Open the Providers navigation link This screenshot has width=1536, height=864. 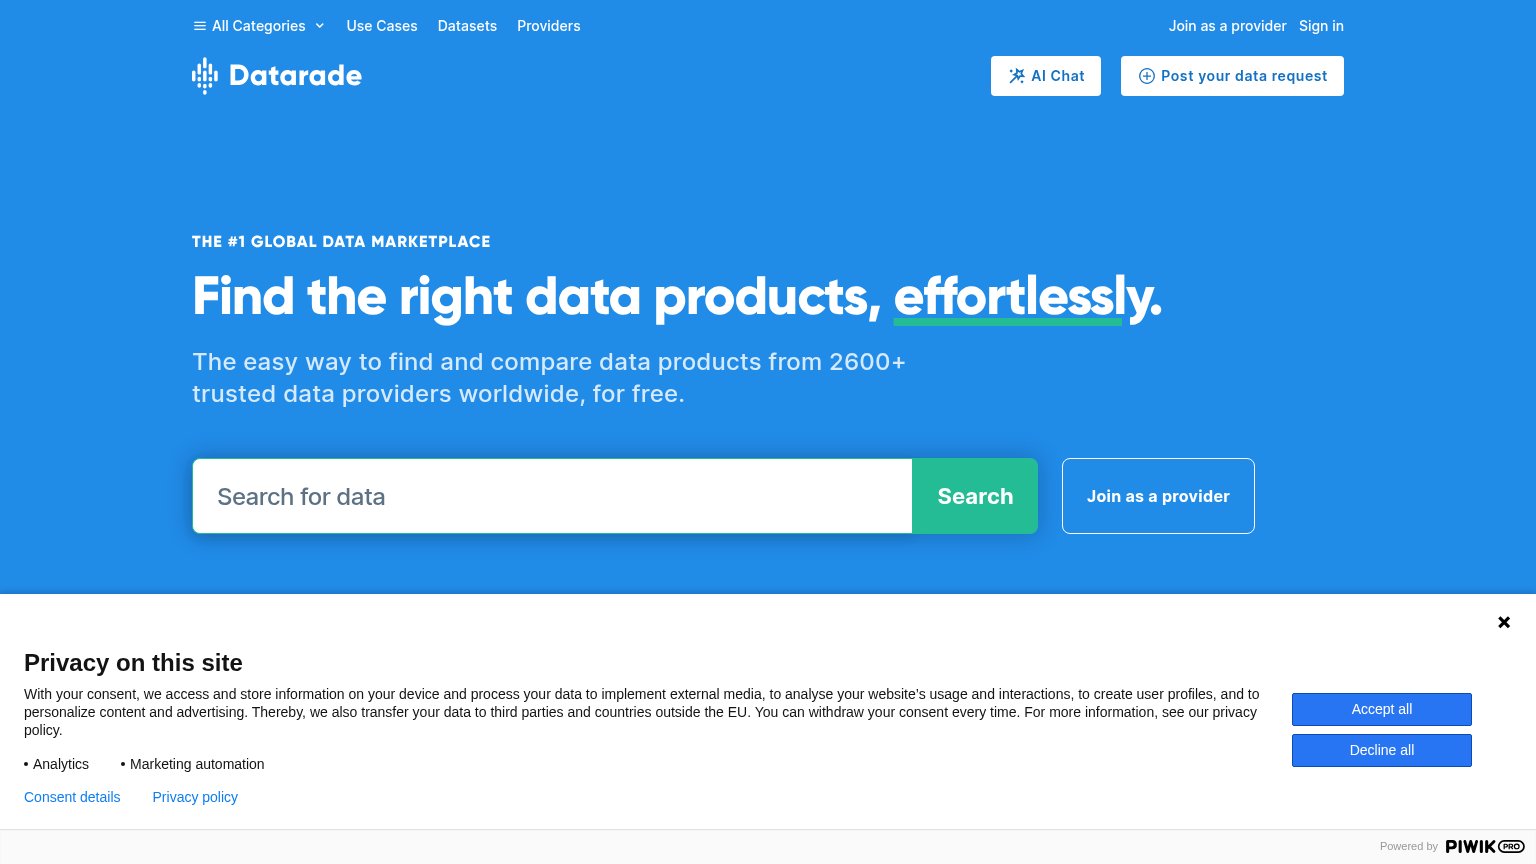pos(548,26)
